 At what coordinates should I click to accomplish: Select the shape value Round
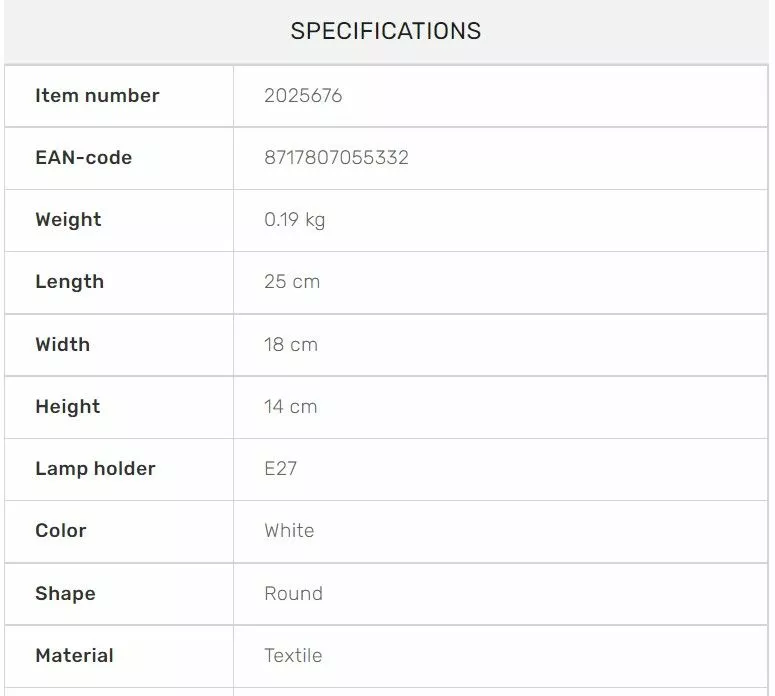point(293,594)
